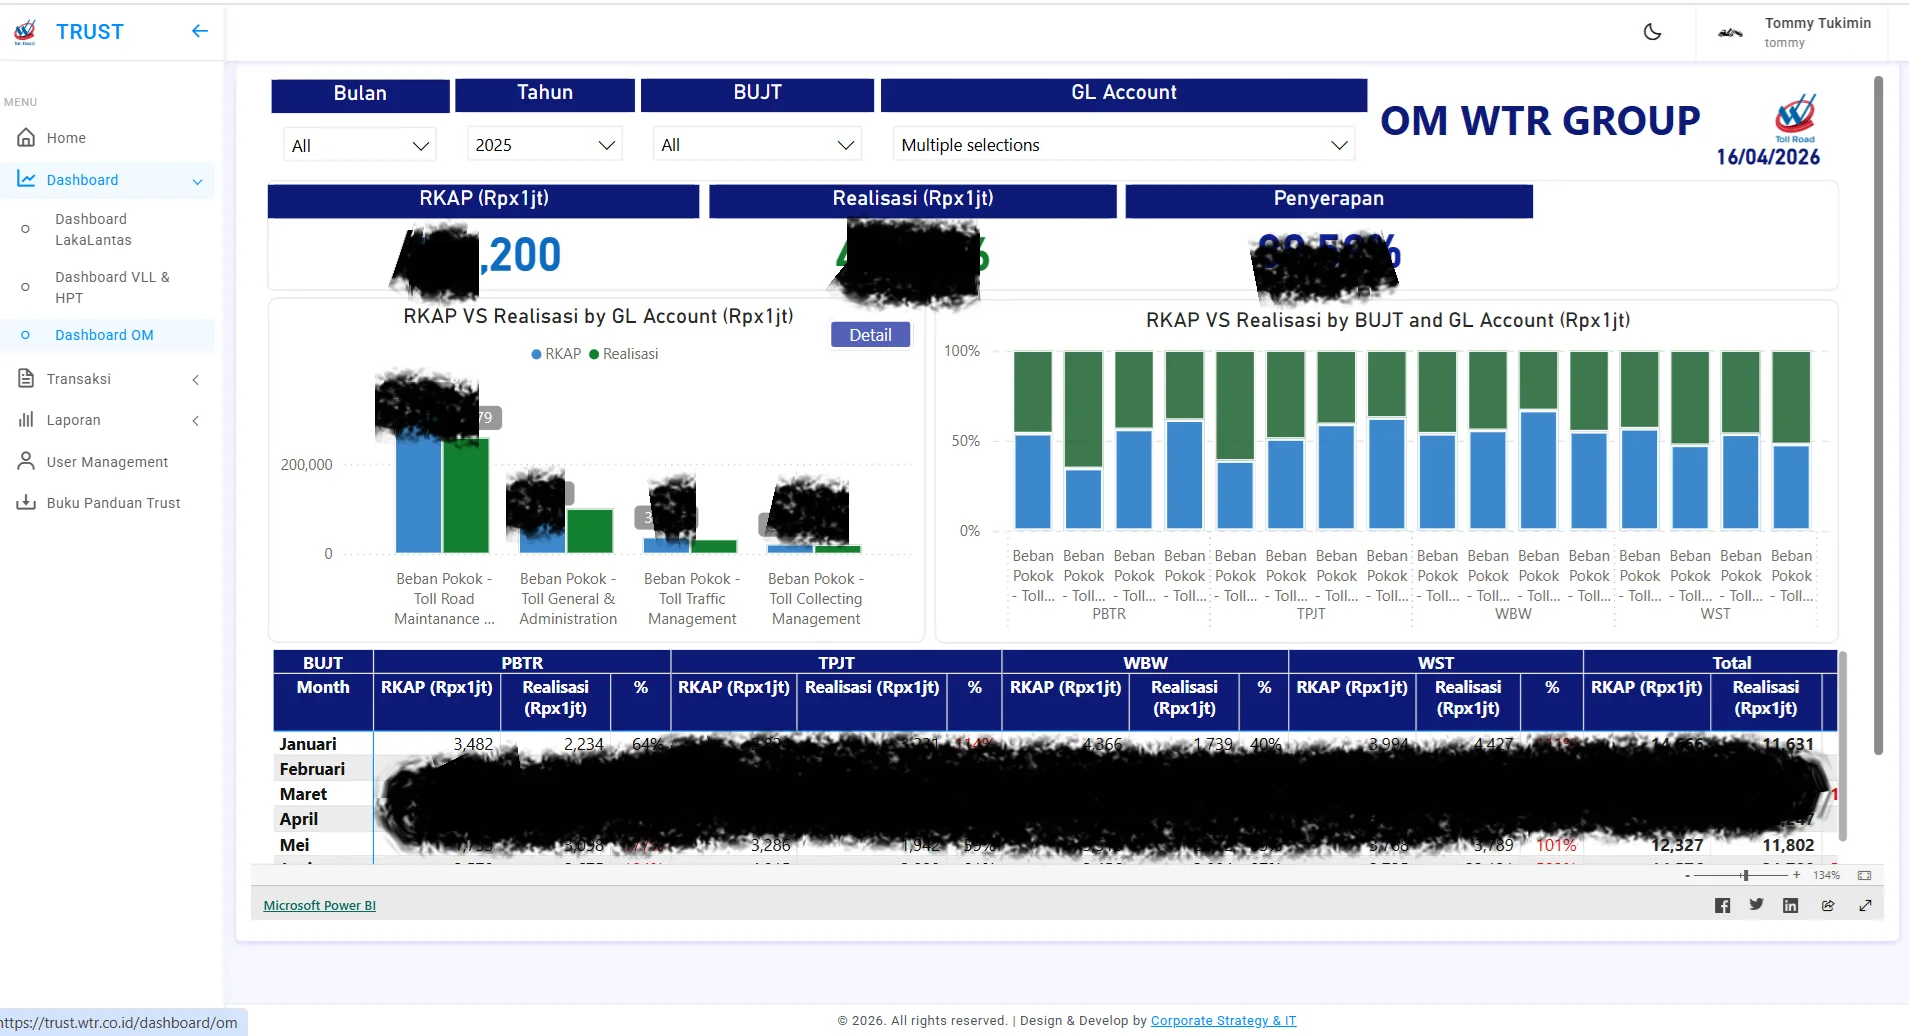The image size is (1909, 1036).
Task: Collapse sidebar with the back arrow
Action: (x=200, y=31)
